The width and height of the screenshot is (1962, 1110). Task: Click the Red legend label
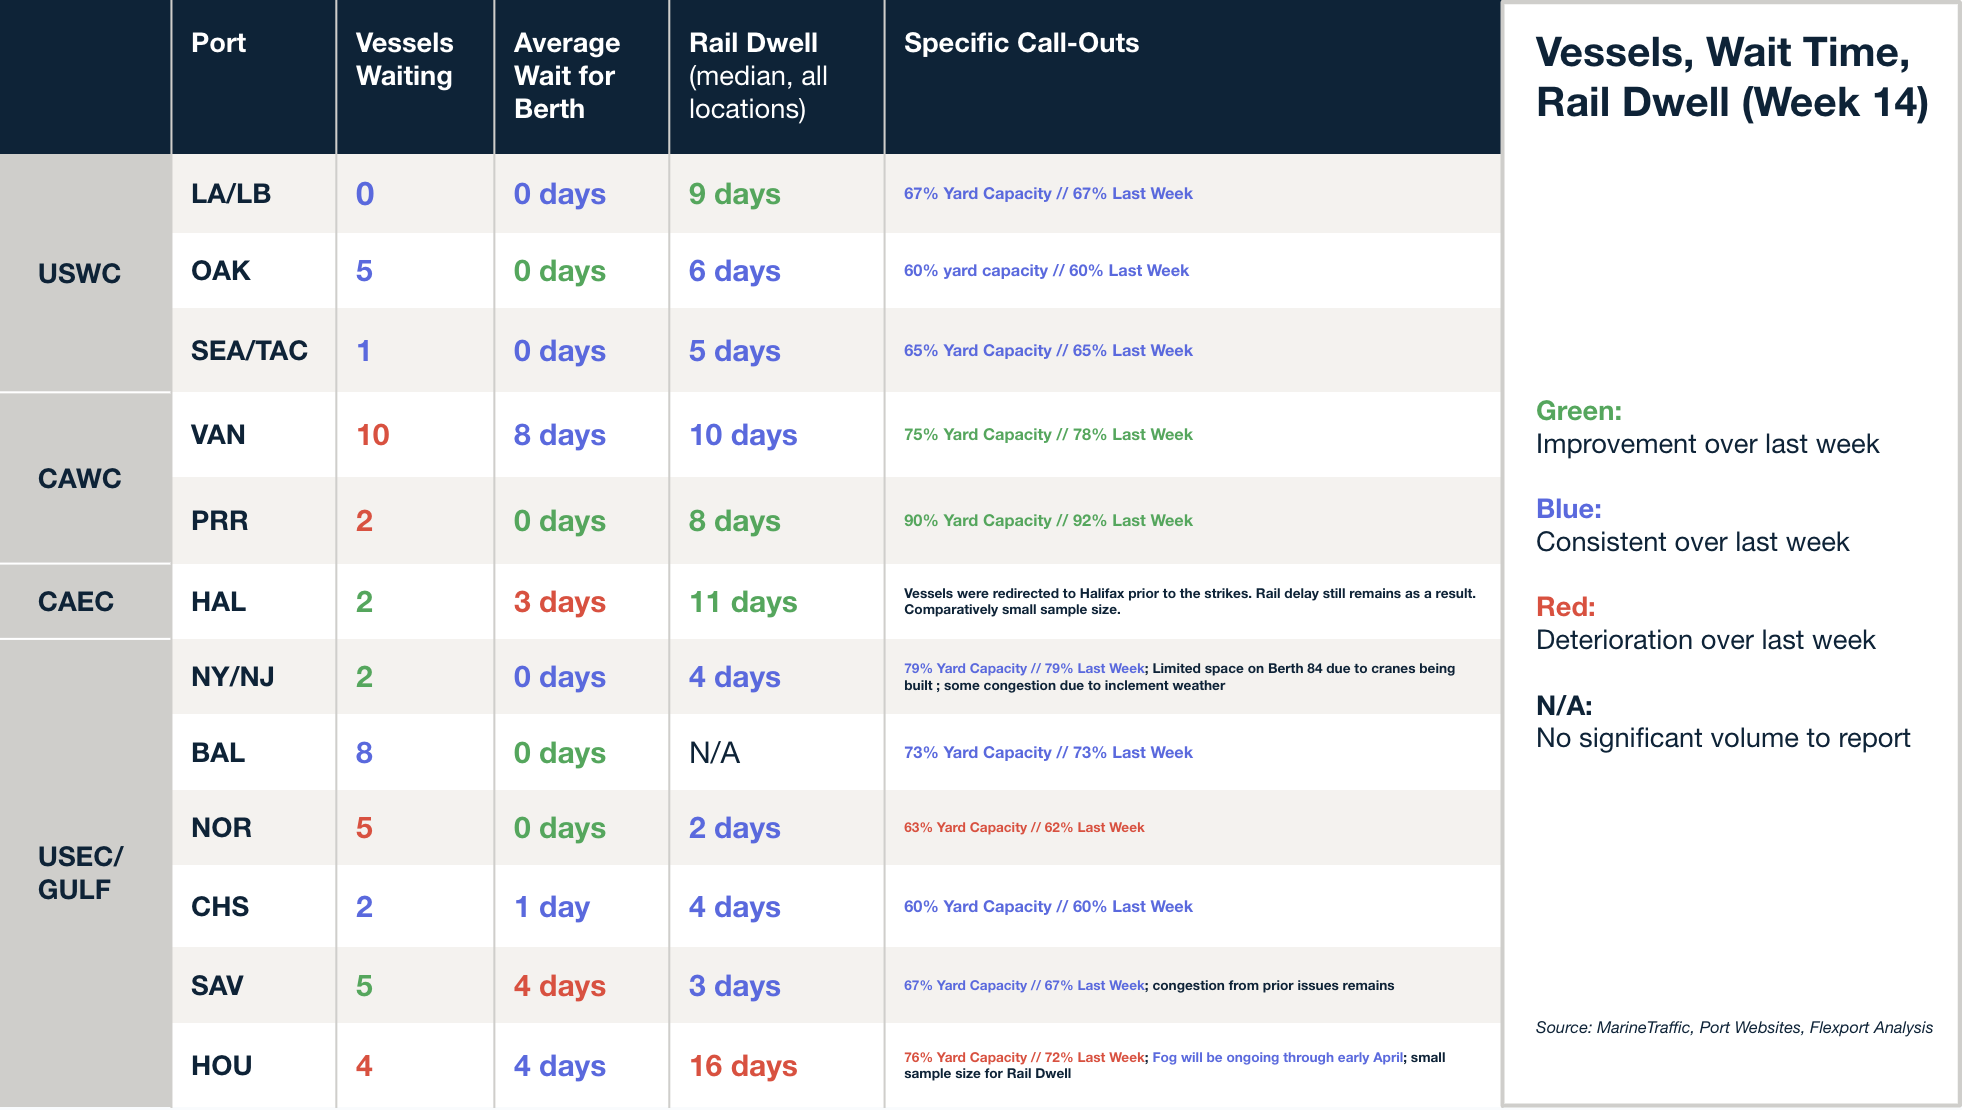pyautogui.click(x=1565, y=607)
